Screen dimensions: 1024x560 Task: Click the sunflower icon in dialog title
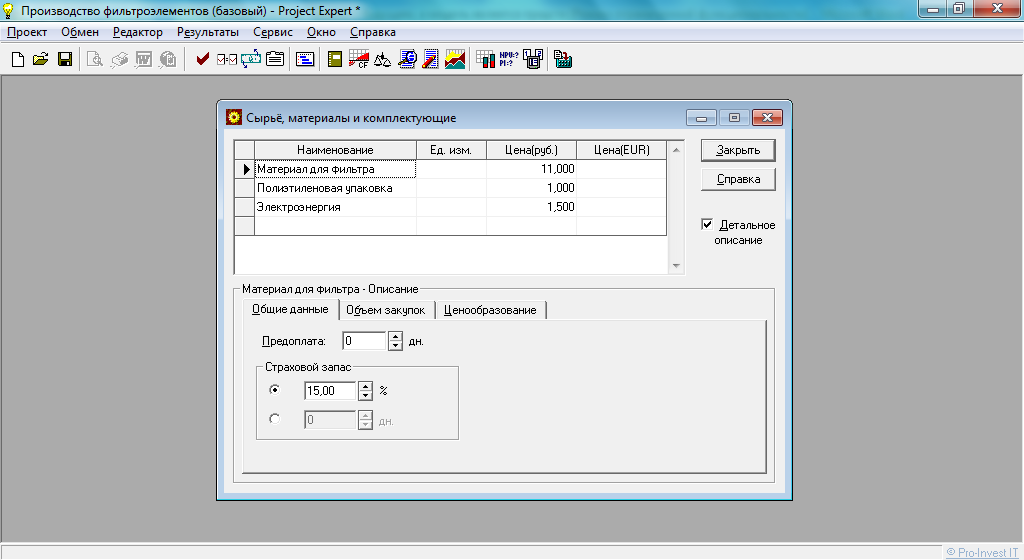tap(233, 117)
